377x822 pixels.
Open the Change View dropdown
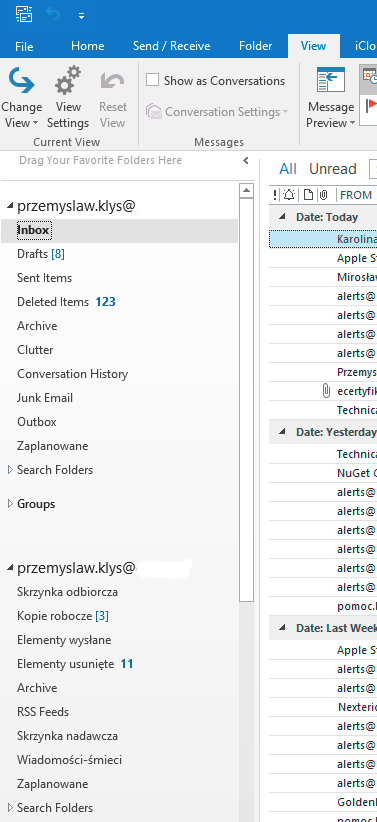21,98
